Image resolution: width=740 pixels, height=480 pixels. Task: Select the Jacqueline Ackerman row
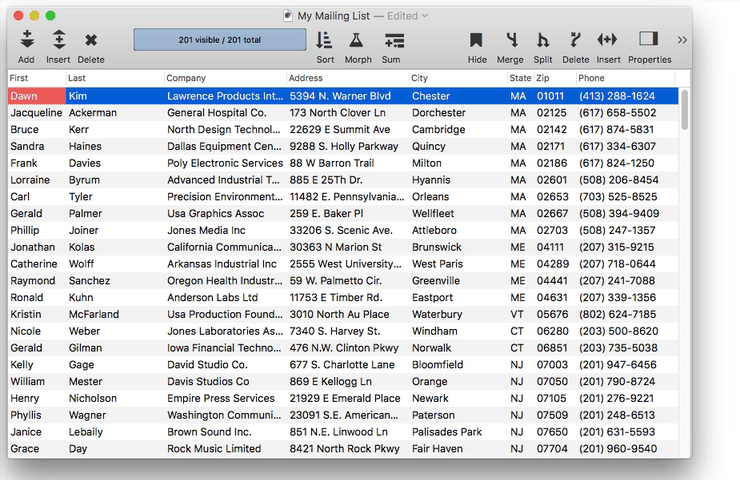200,113
